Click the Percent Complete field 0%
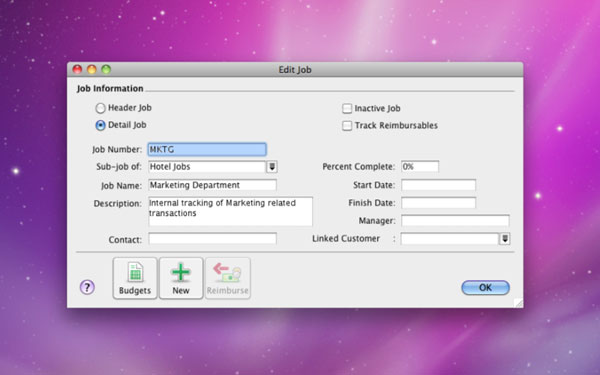Image resolution: width=600 pixels, height=375 pixels. pyautogui.click(x=420, y=166)
